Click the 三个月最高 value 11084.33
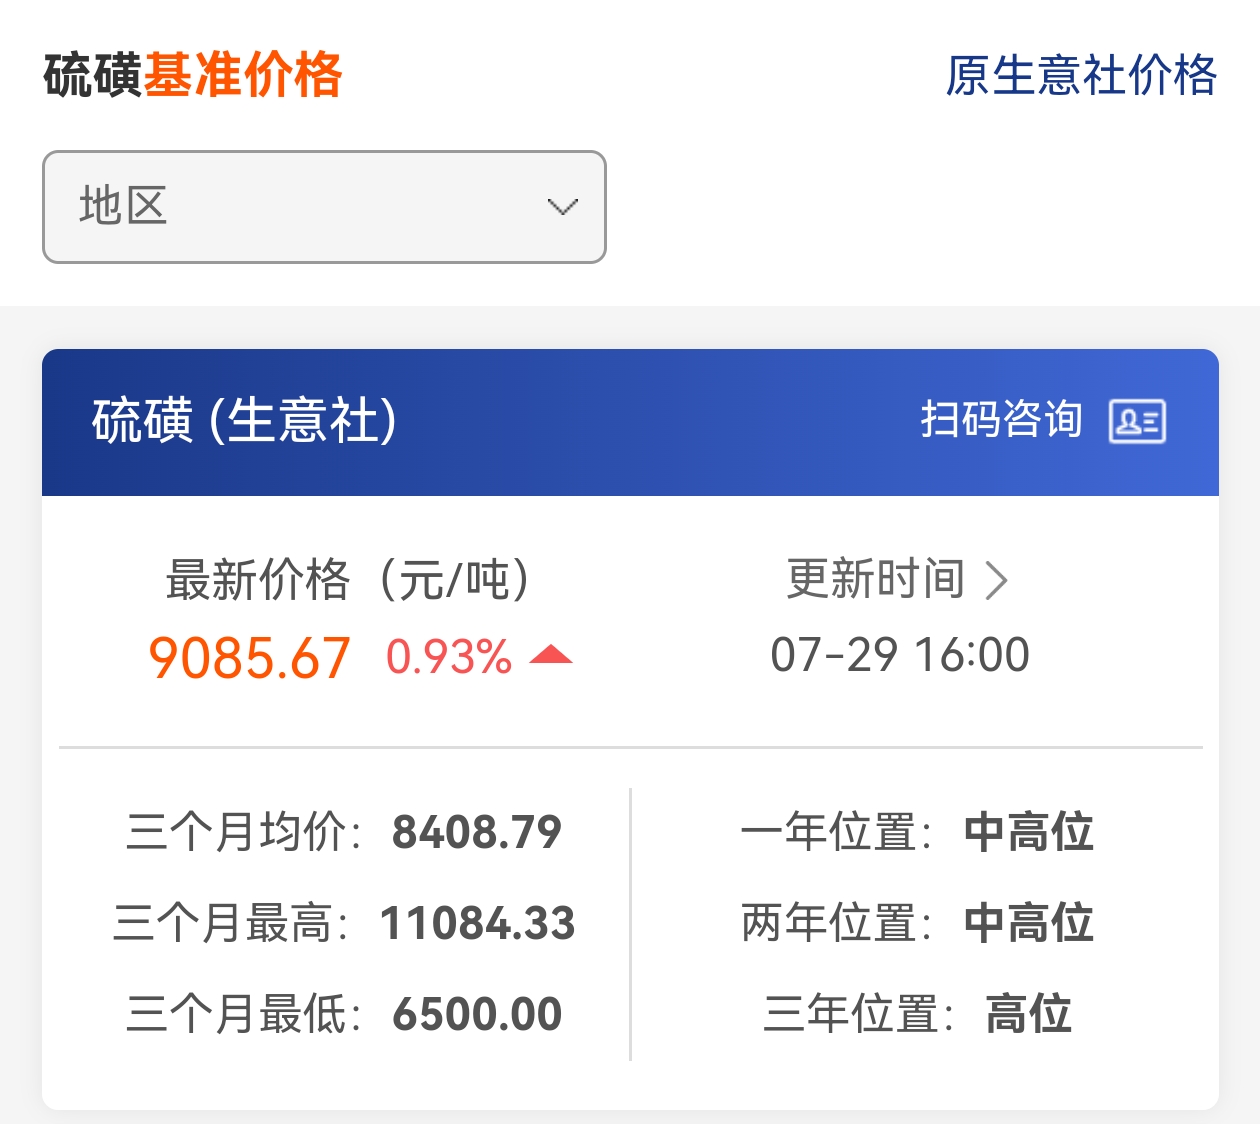 point(478,923)
